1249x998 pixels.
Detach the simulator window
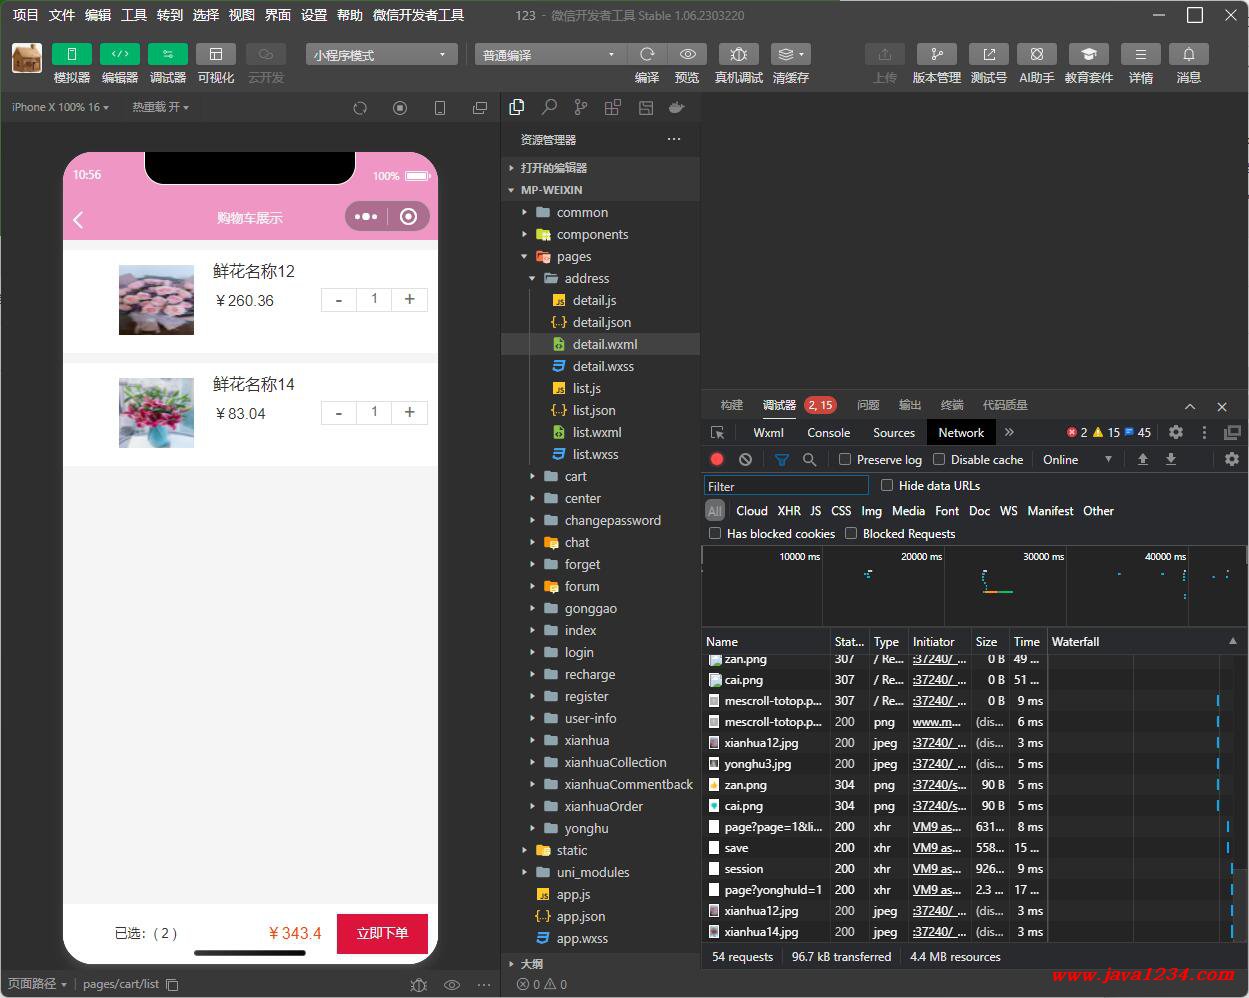coord(480,108)
